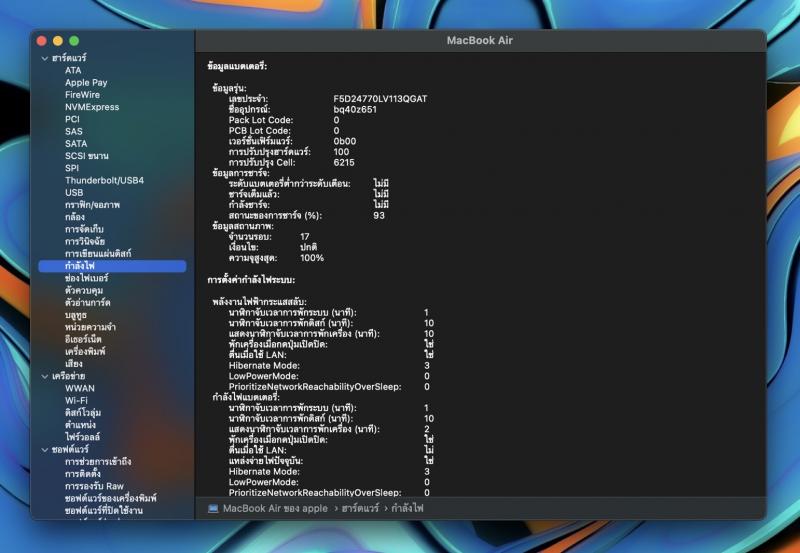Open ตัวอ่านการ์ด entry
800x553 pixels.
coord(88,303)
